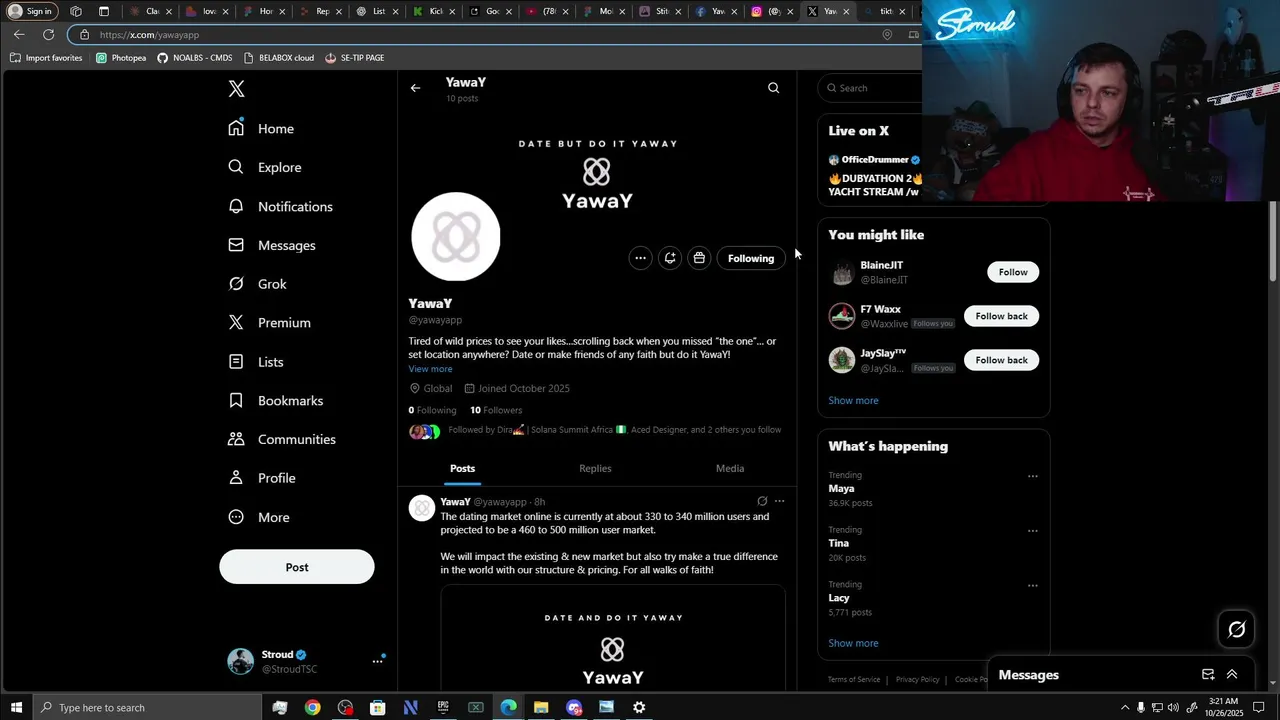Click the gift icon on profile
This screenshot has width=1280, height=720.
(699, 258)
